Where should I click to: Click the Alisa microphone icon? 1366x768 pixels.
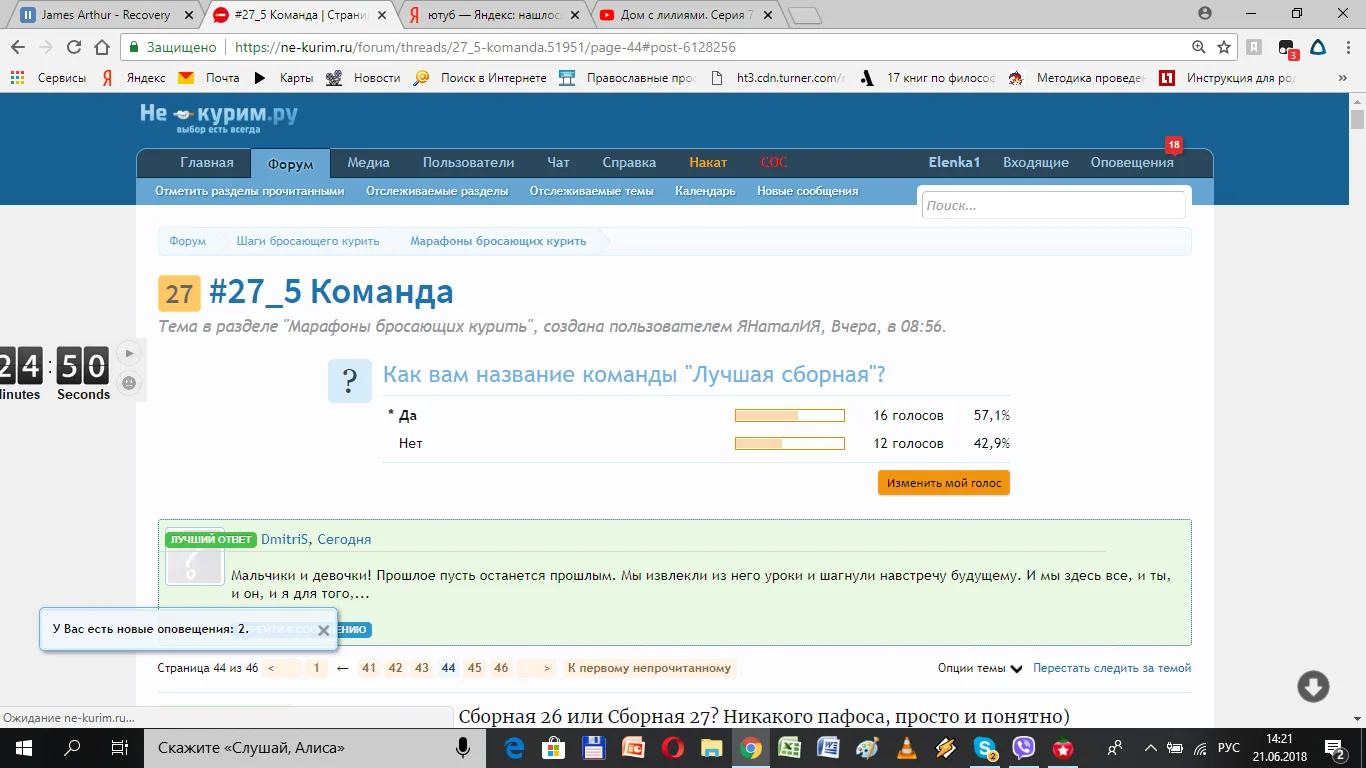pyautogui.click(x=463, y=748)
